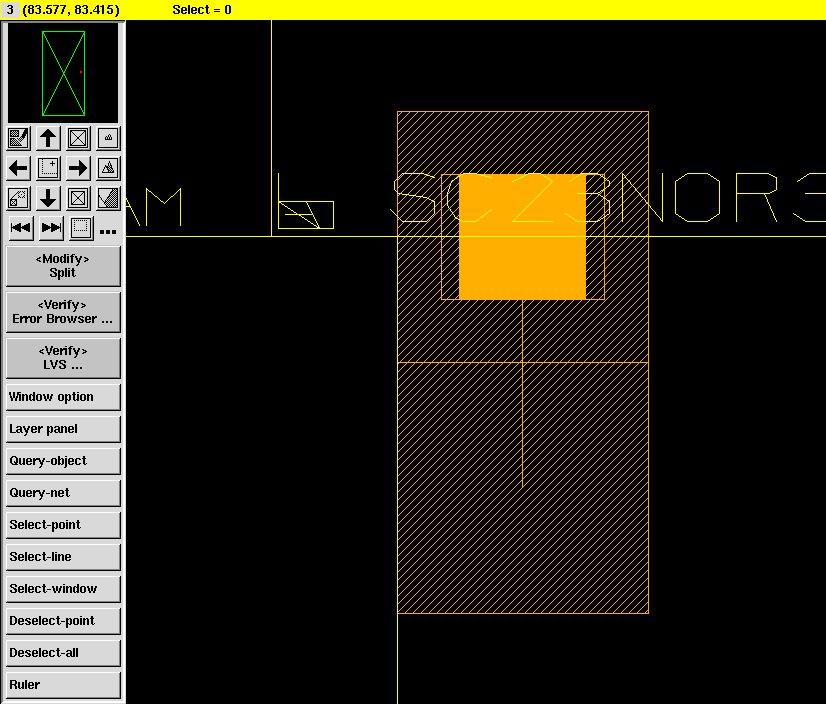The image size is (826, 704).
Task: Click the paintbrush pattern icon in top-left
Action: (x=19, y=138)
